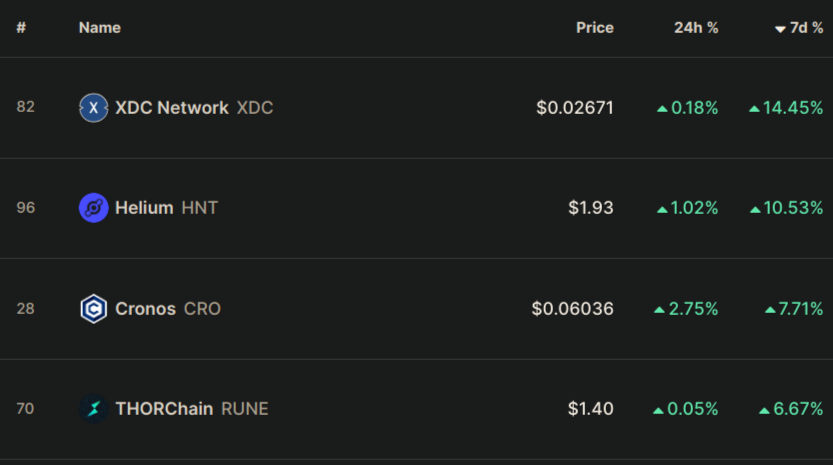Click the THORChain lightning logo
This screenshot has width=833, height=465.
[94, 409]
